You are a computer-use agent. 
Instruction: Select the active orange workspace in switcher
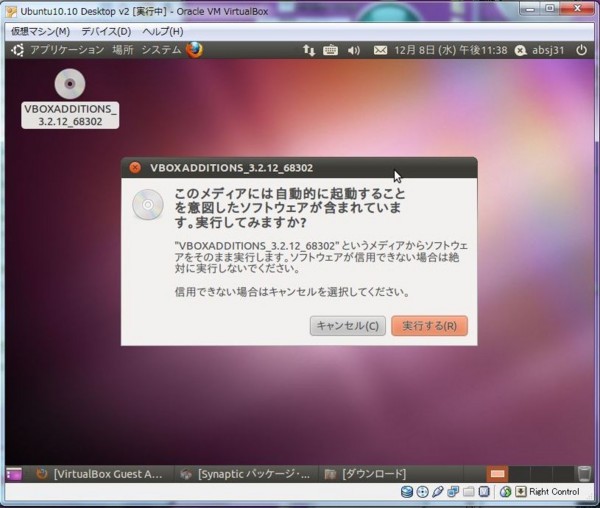coord(497,474)
